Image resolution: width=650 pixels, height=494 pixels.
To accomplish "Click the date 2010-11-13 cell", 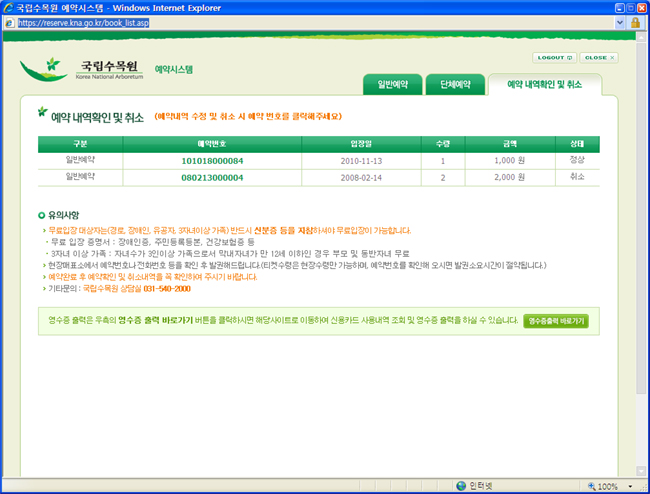I will (x=361, y=161).
